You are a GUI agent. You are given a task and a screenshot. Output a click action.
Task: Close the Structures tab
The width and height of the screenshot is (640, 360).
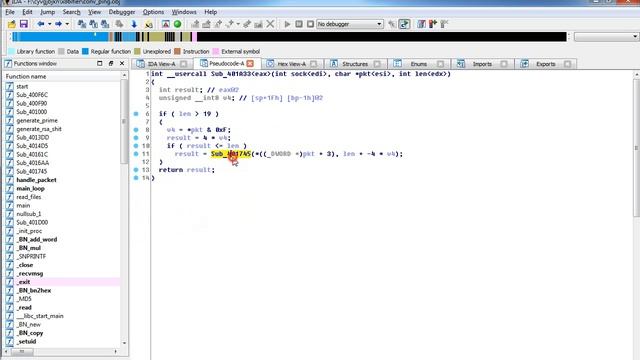tap(377, 64)
